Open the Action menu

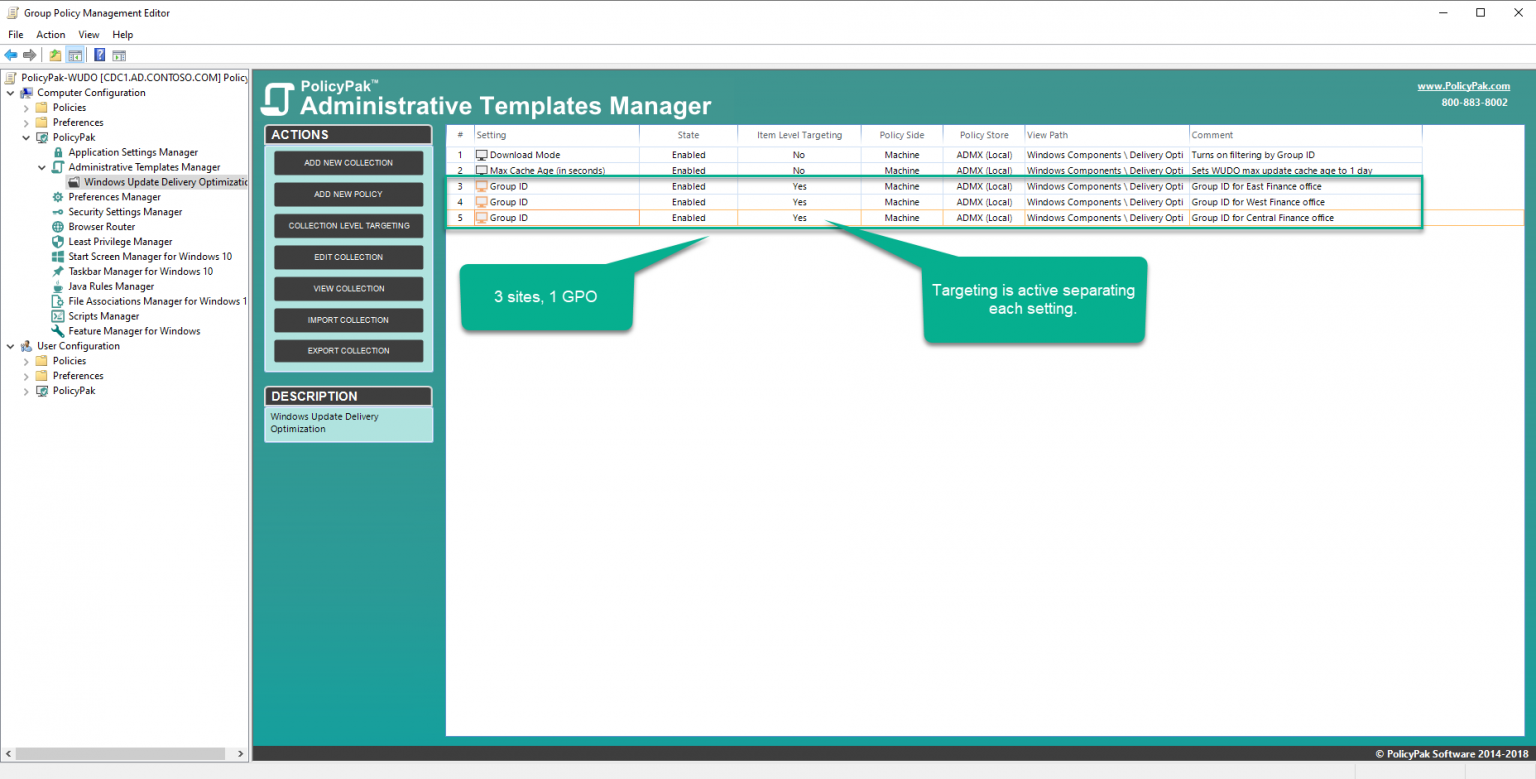click(x=50, y=35)
